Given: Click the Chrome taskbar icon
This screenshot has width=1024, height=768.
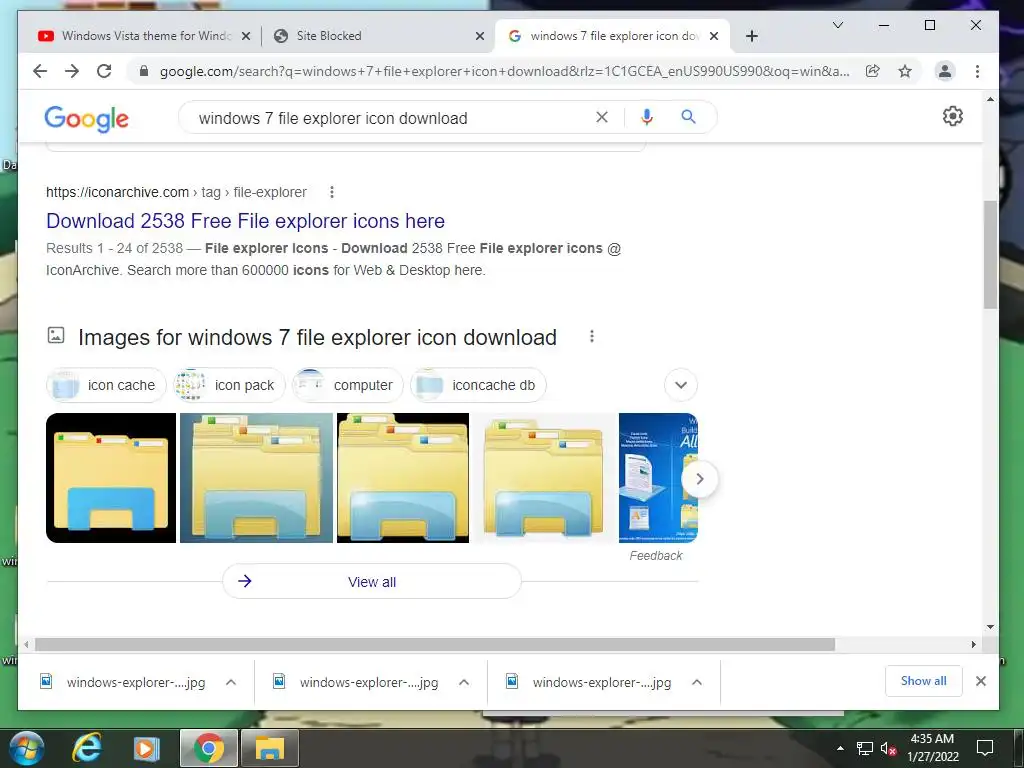Looking at the screenshot, I should coord(208,748).
